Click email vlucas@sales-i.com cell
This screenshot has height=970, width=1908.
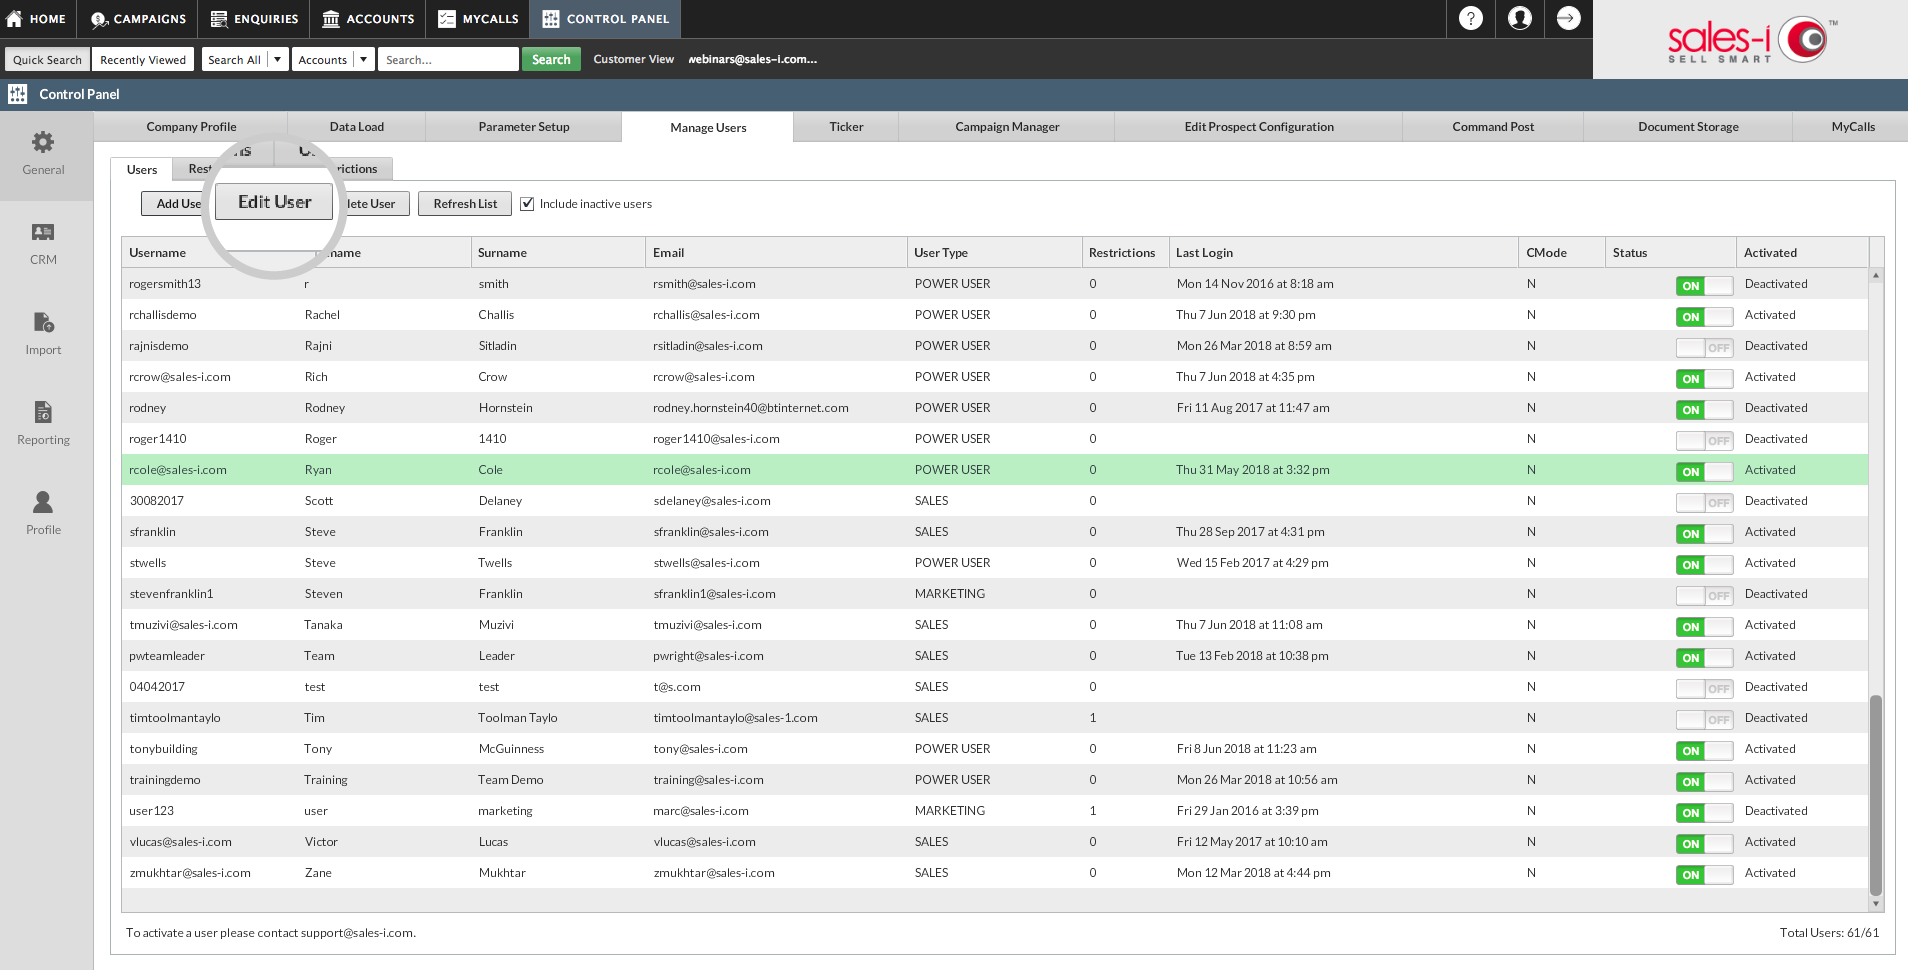[x=704, y=842]
